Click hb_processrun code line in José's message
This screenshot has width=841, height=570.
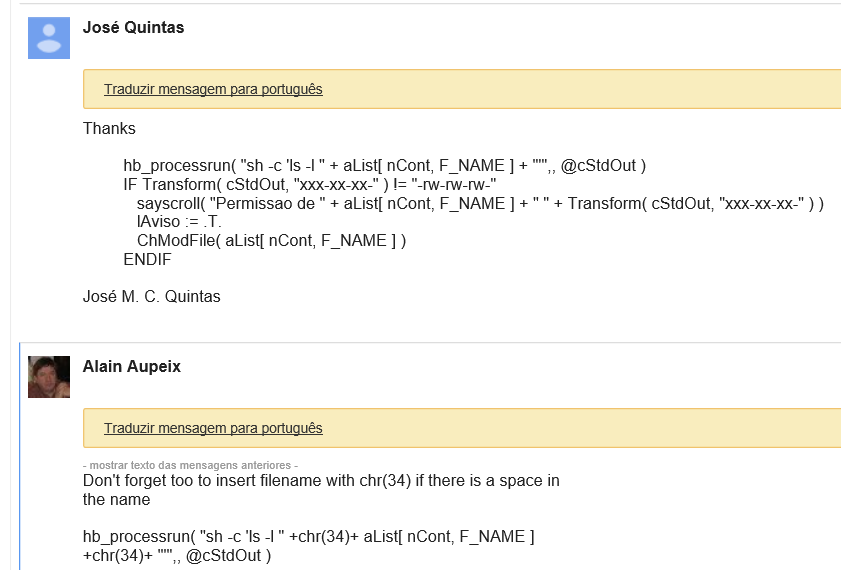[x=384, y=165]
